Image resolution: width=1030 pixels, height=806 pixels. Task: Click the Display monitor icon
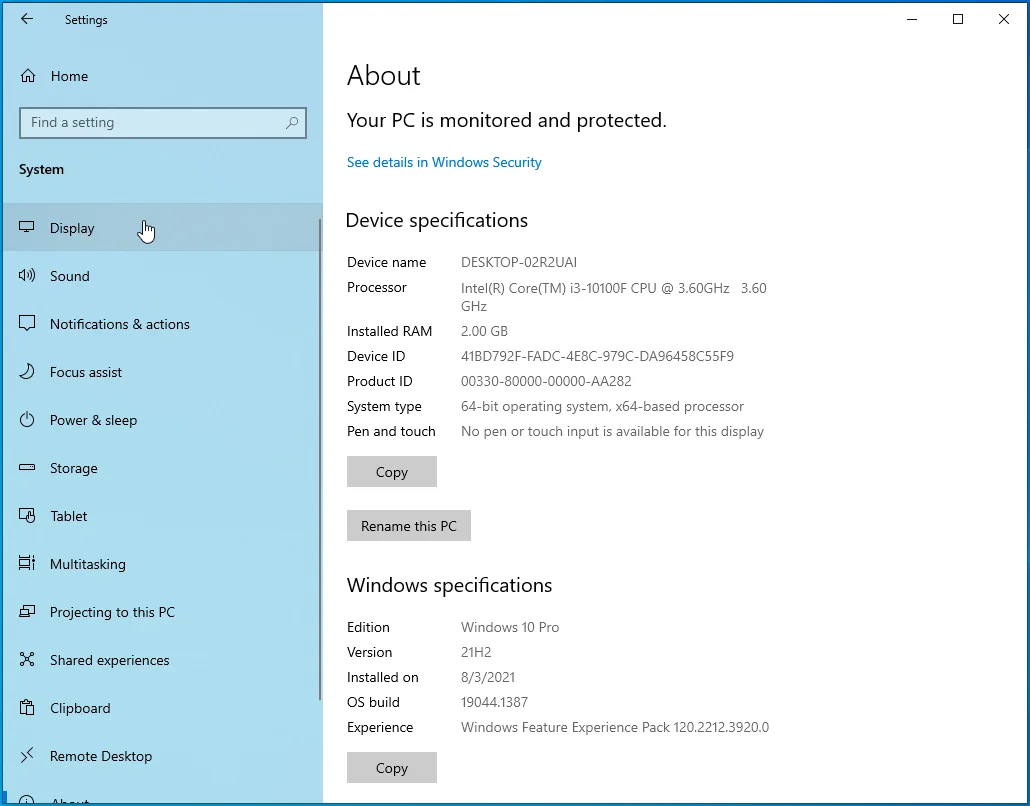coord(26,227)
